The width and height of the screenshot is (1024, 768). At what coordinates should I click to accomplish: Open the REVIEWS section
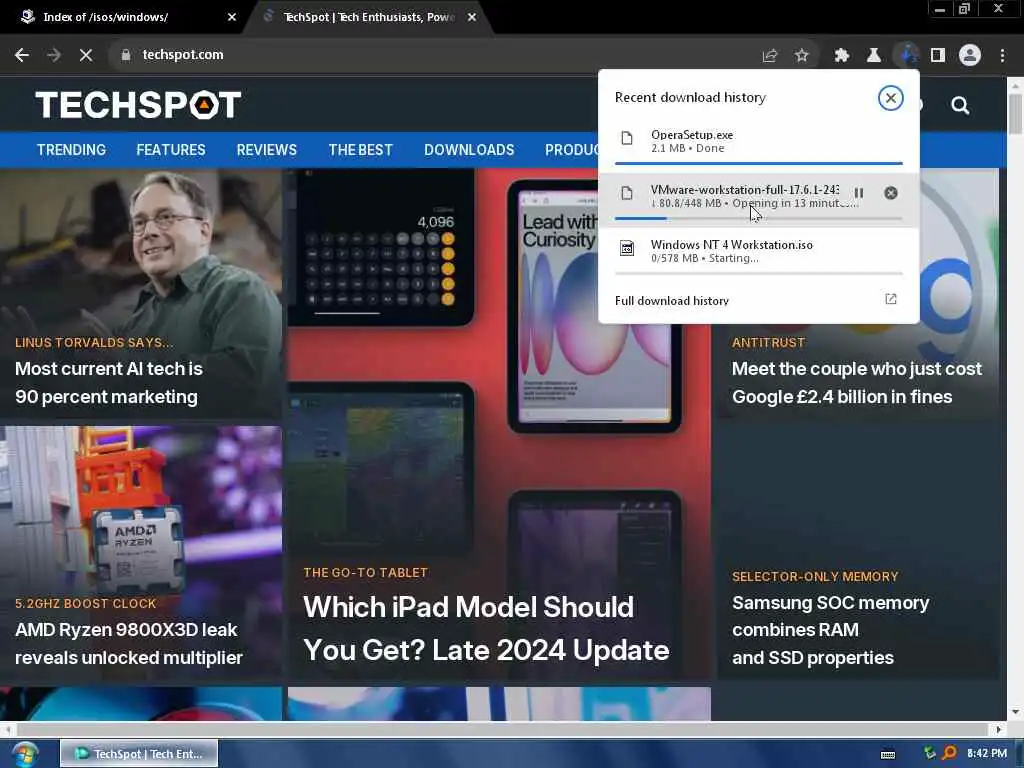tap(266, 150)
